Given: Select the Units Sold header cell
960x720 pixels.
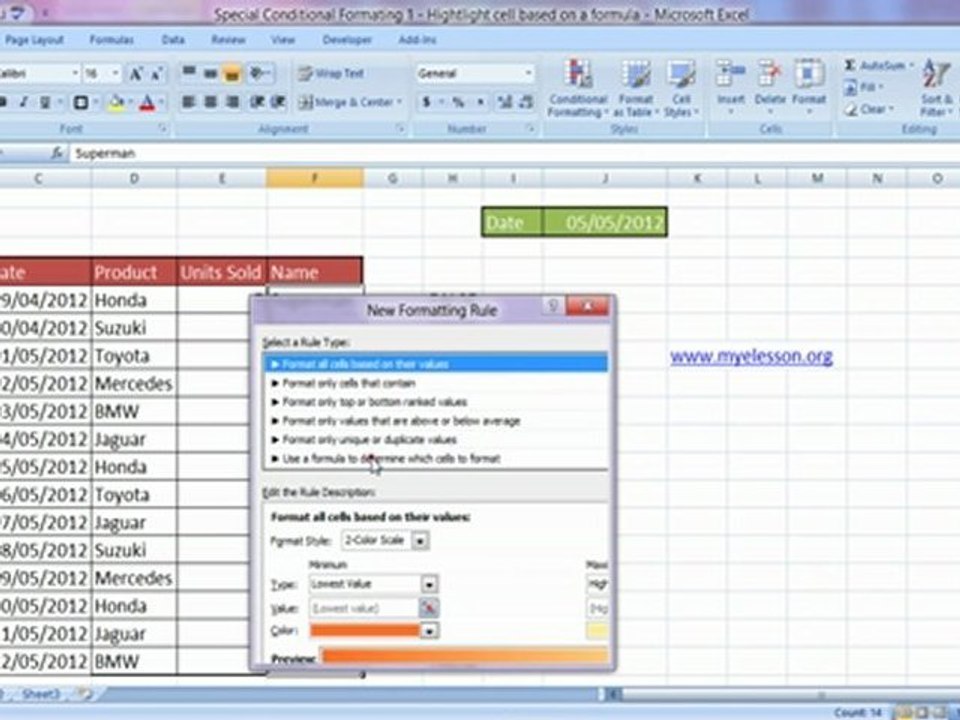Looking at the screenshot, I should click(x=221, y=272).
